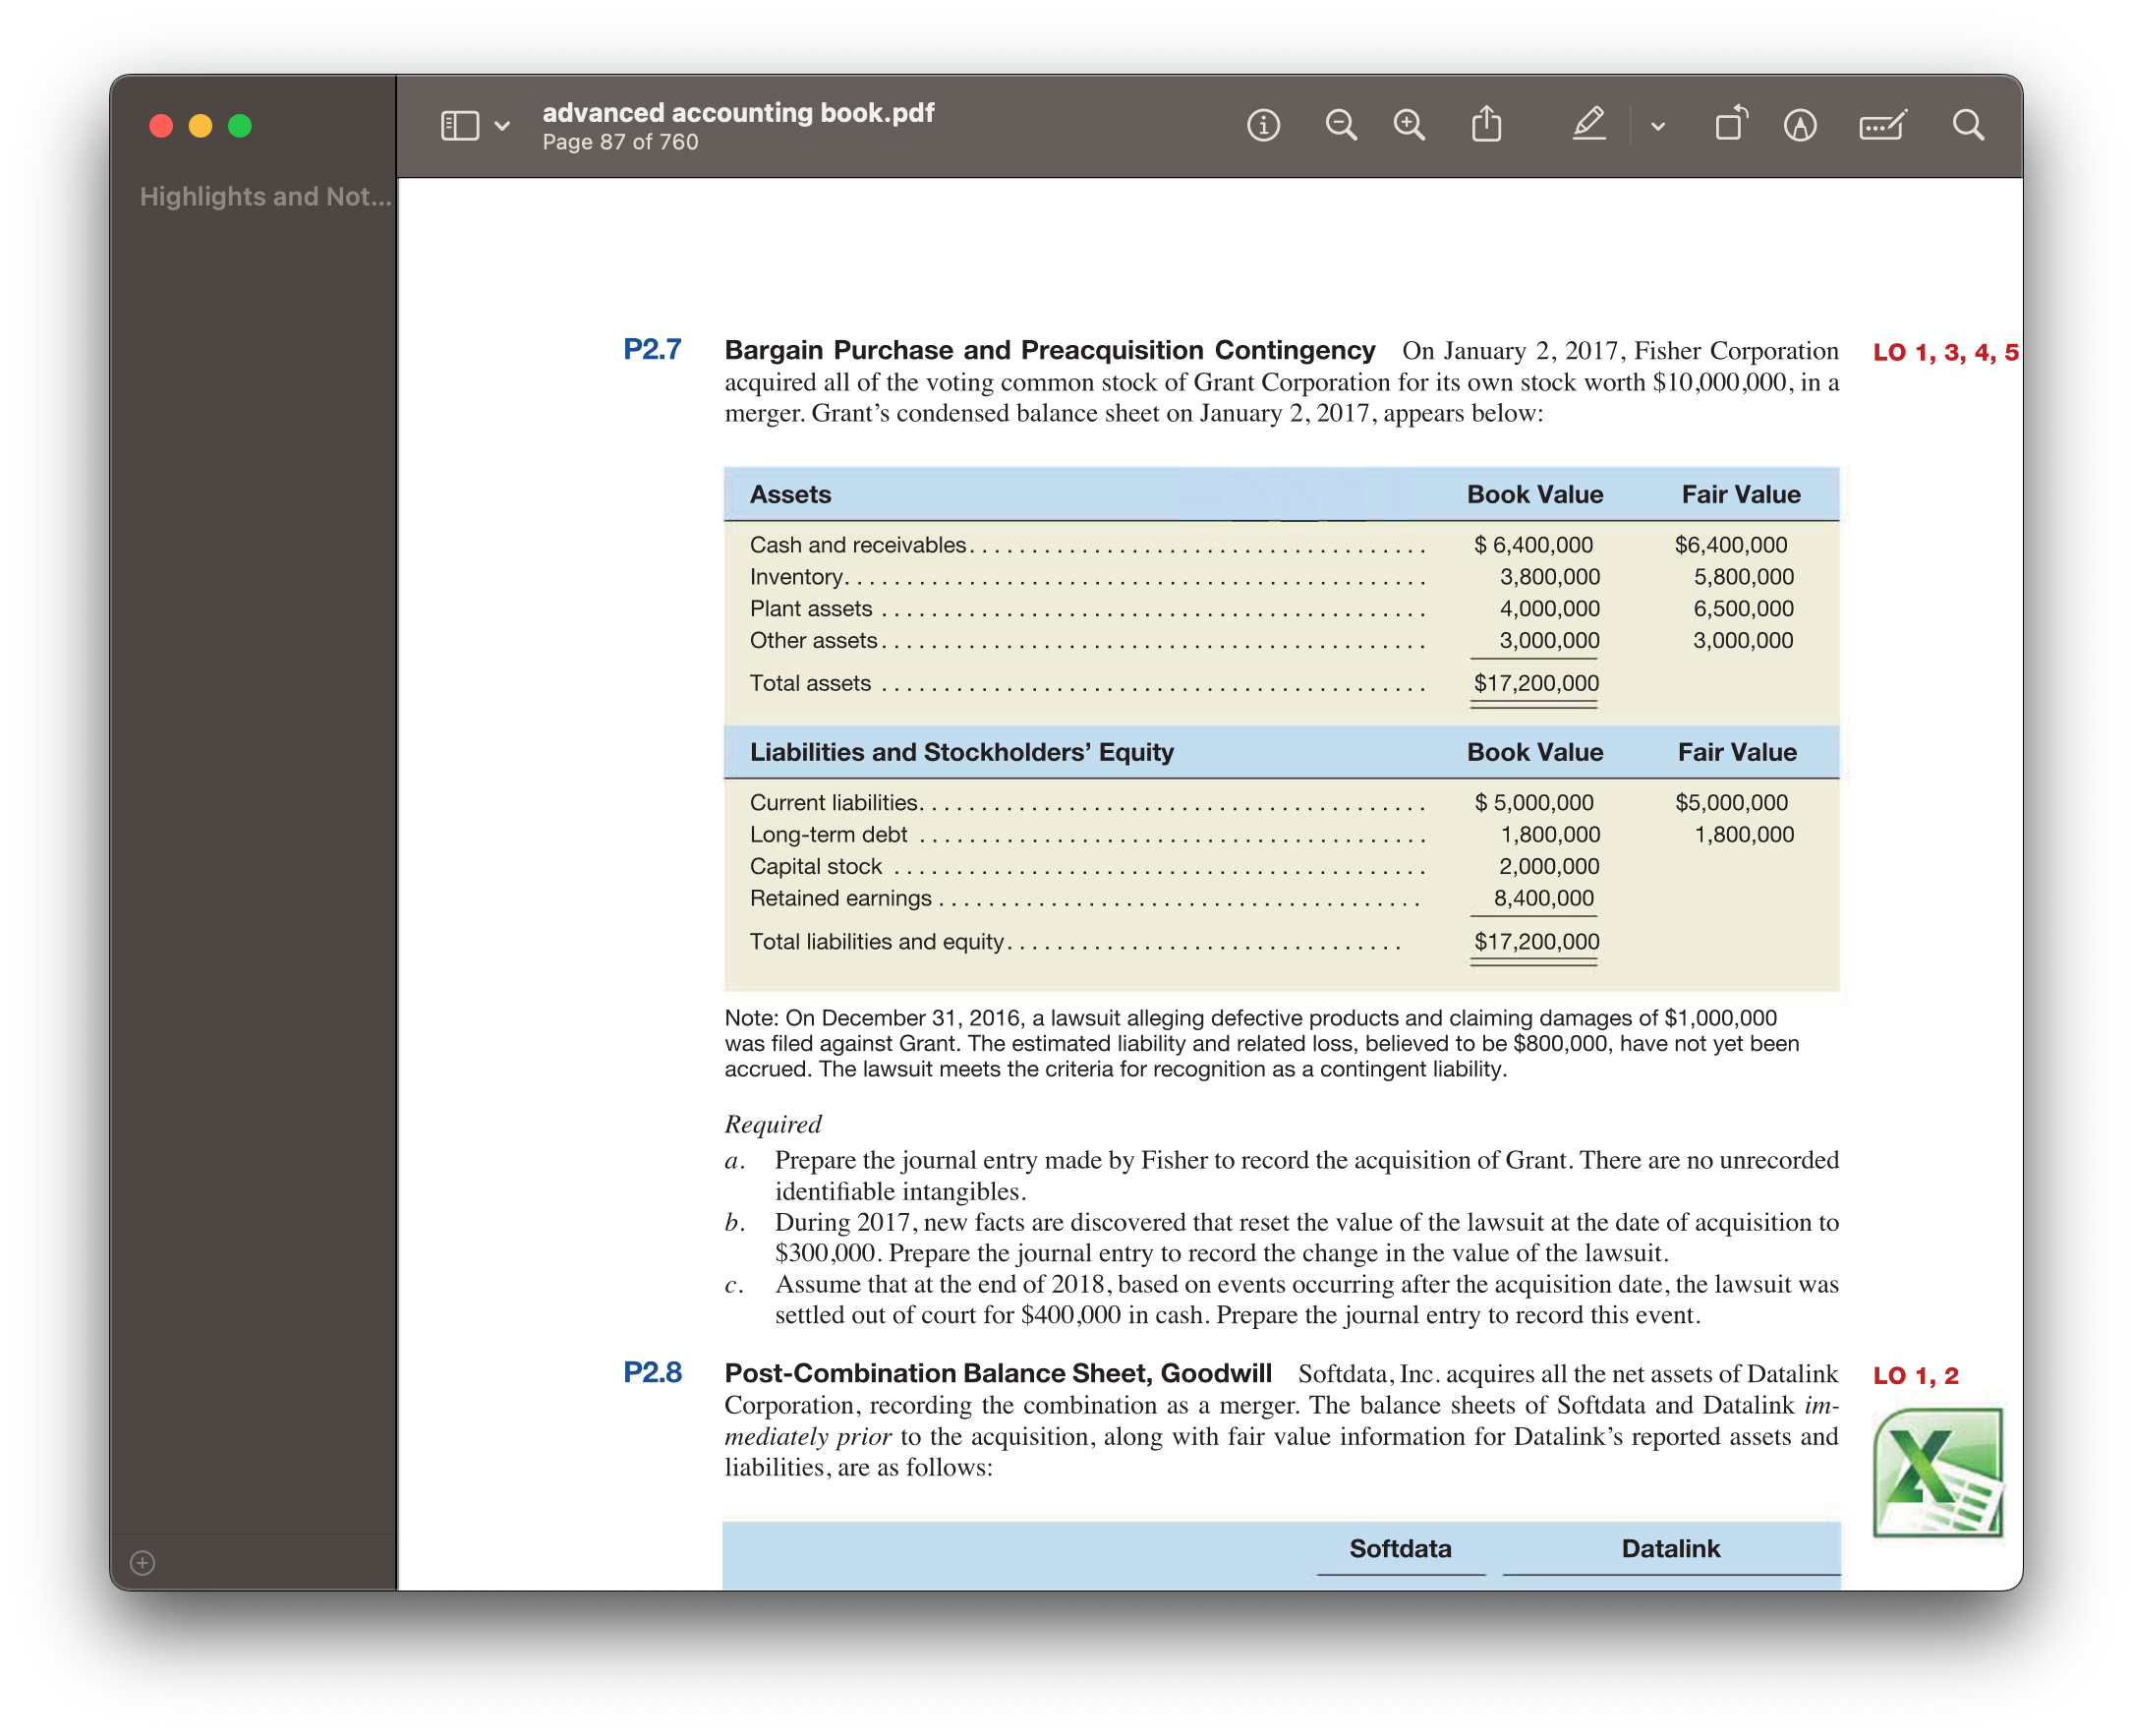The image size is (2133, 1736).
Task: Open the Excel worksheet link beside P2.8
Action: (x=1938, y=1467)
